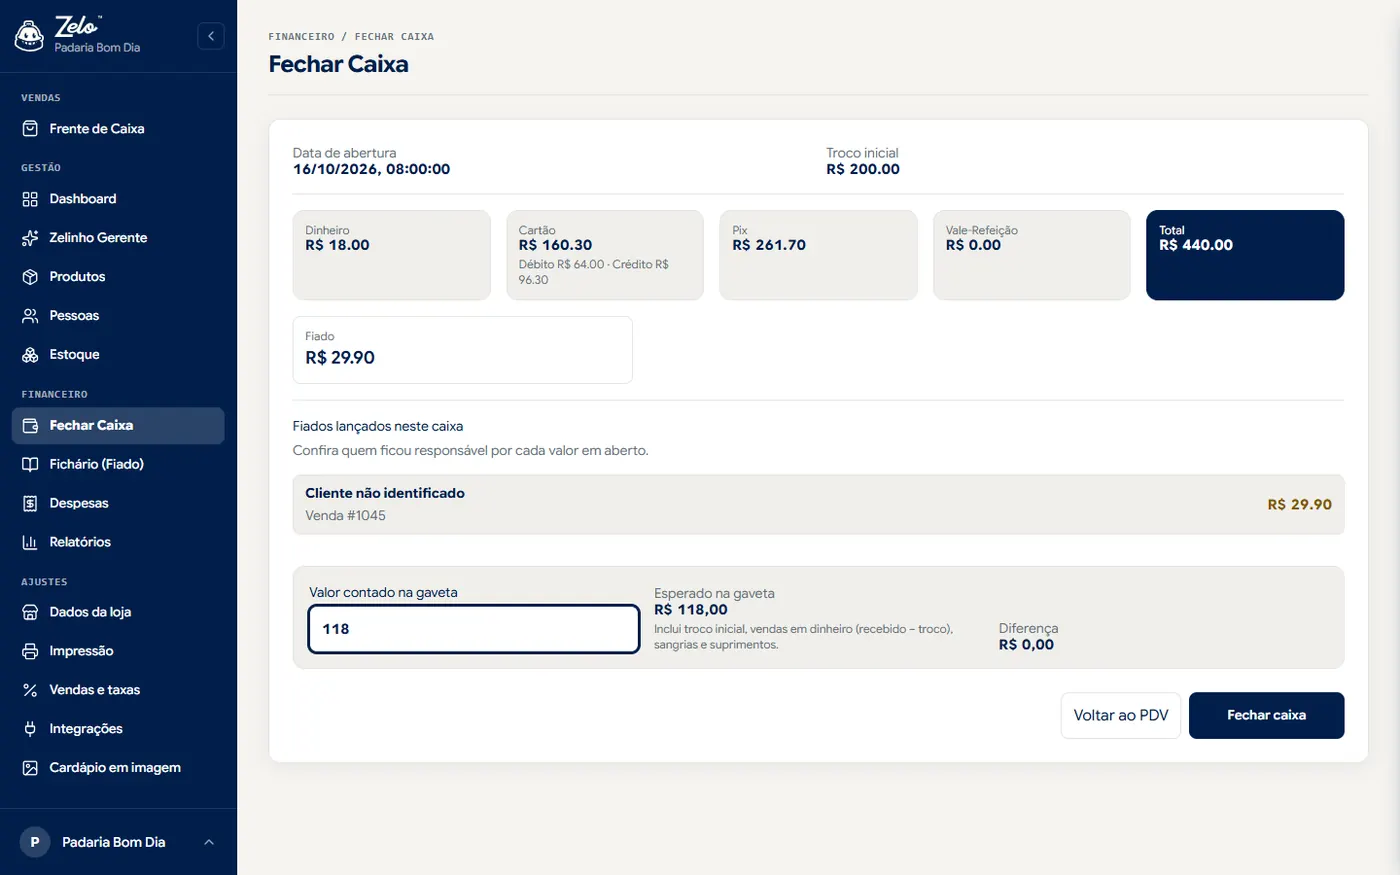The width and height of the screenshot is (1400, 875).
Task: Go to Dashboard in the sidebar
Action: coord(118,199)
